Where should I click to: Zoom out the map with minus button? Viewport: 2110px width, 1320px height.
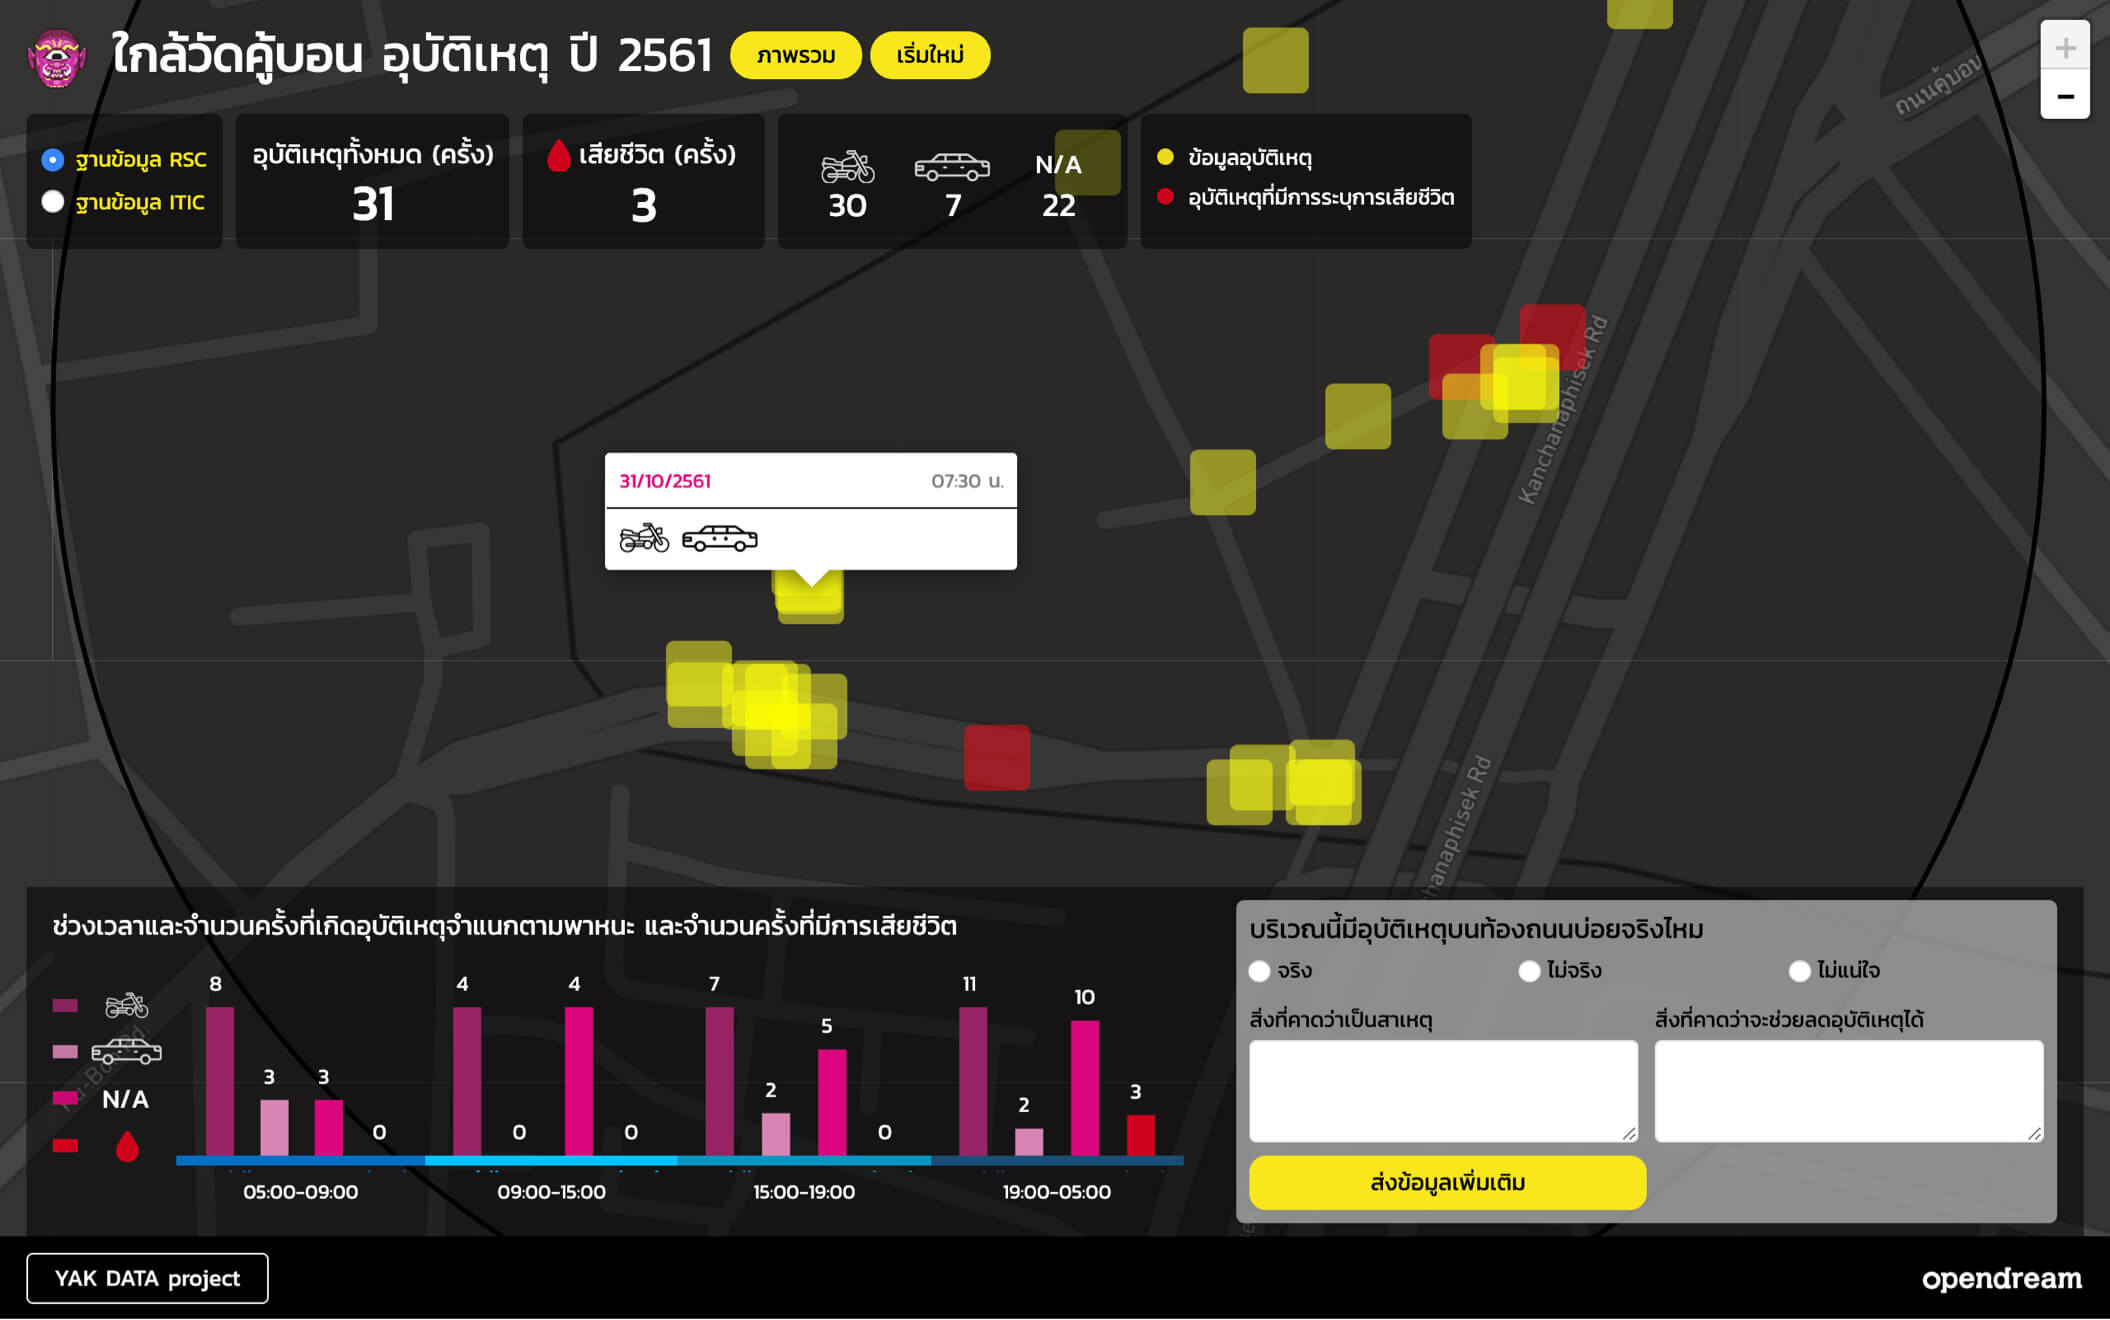pos(2065,96)
